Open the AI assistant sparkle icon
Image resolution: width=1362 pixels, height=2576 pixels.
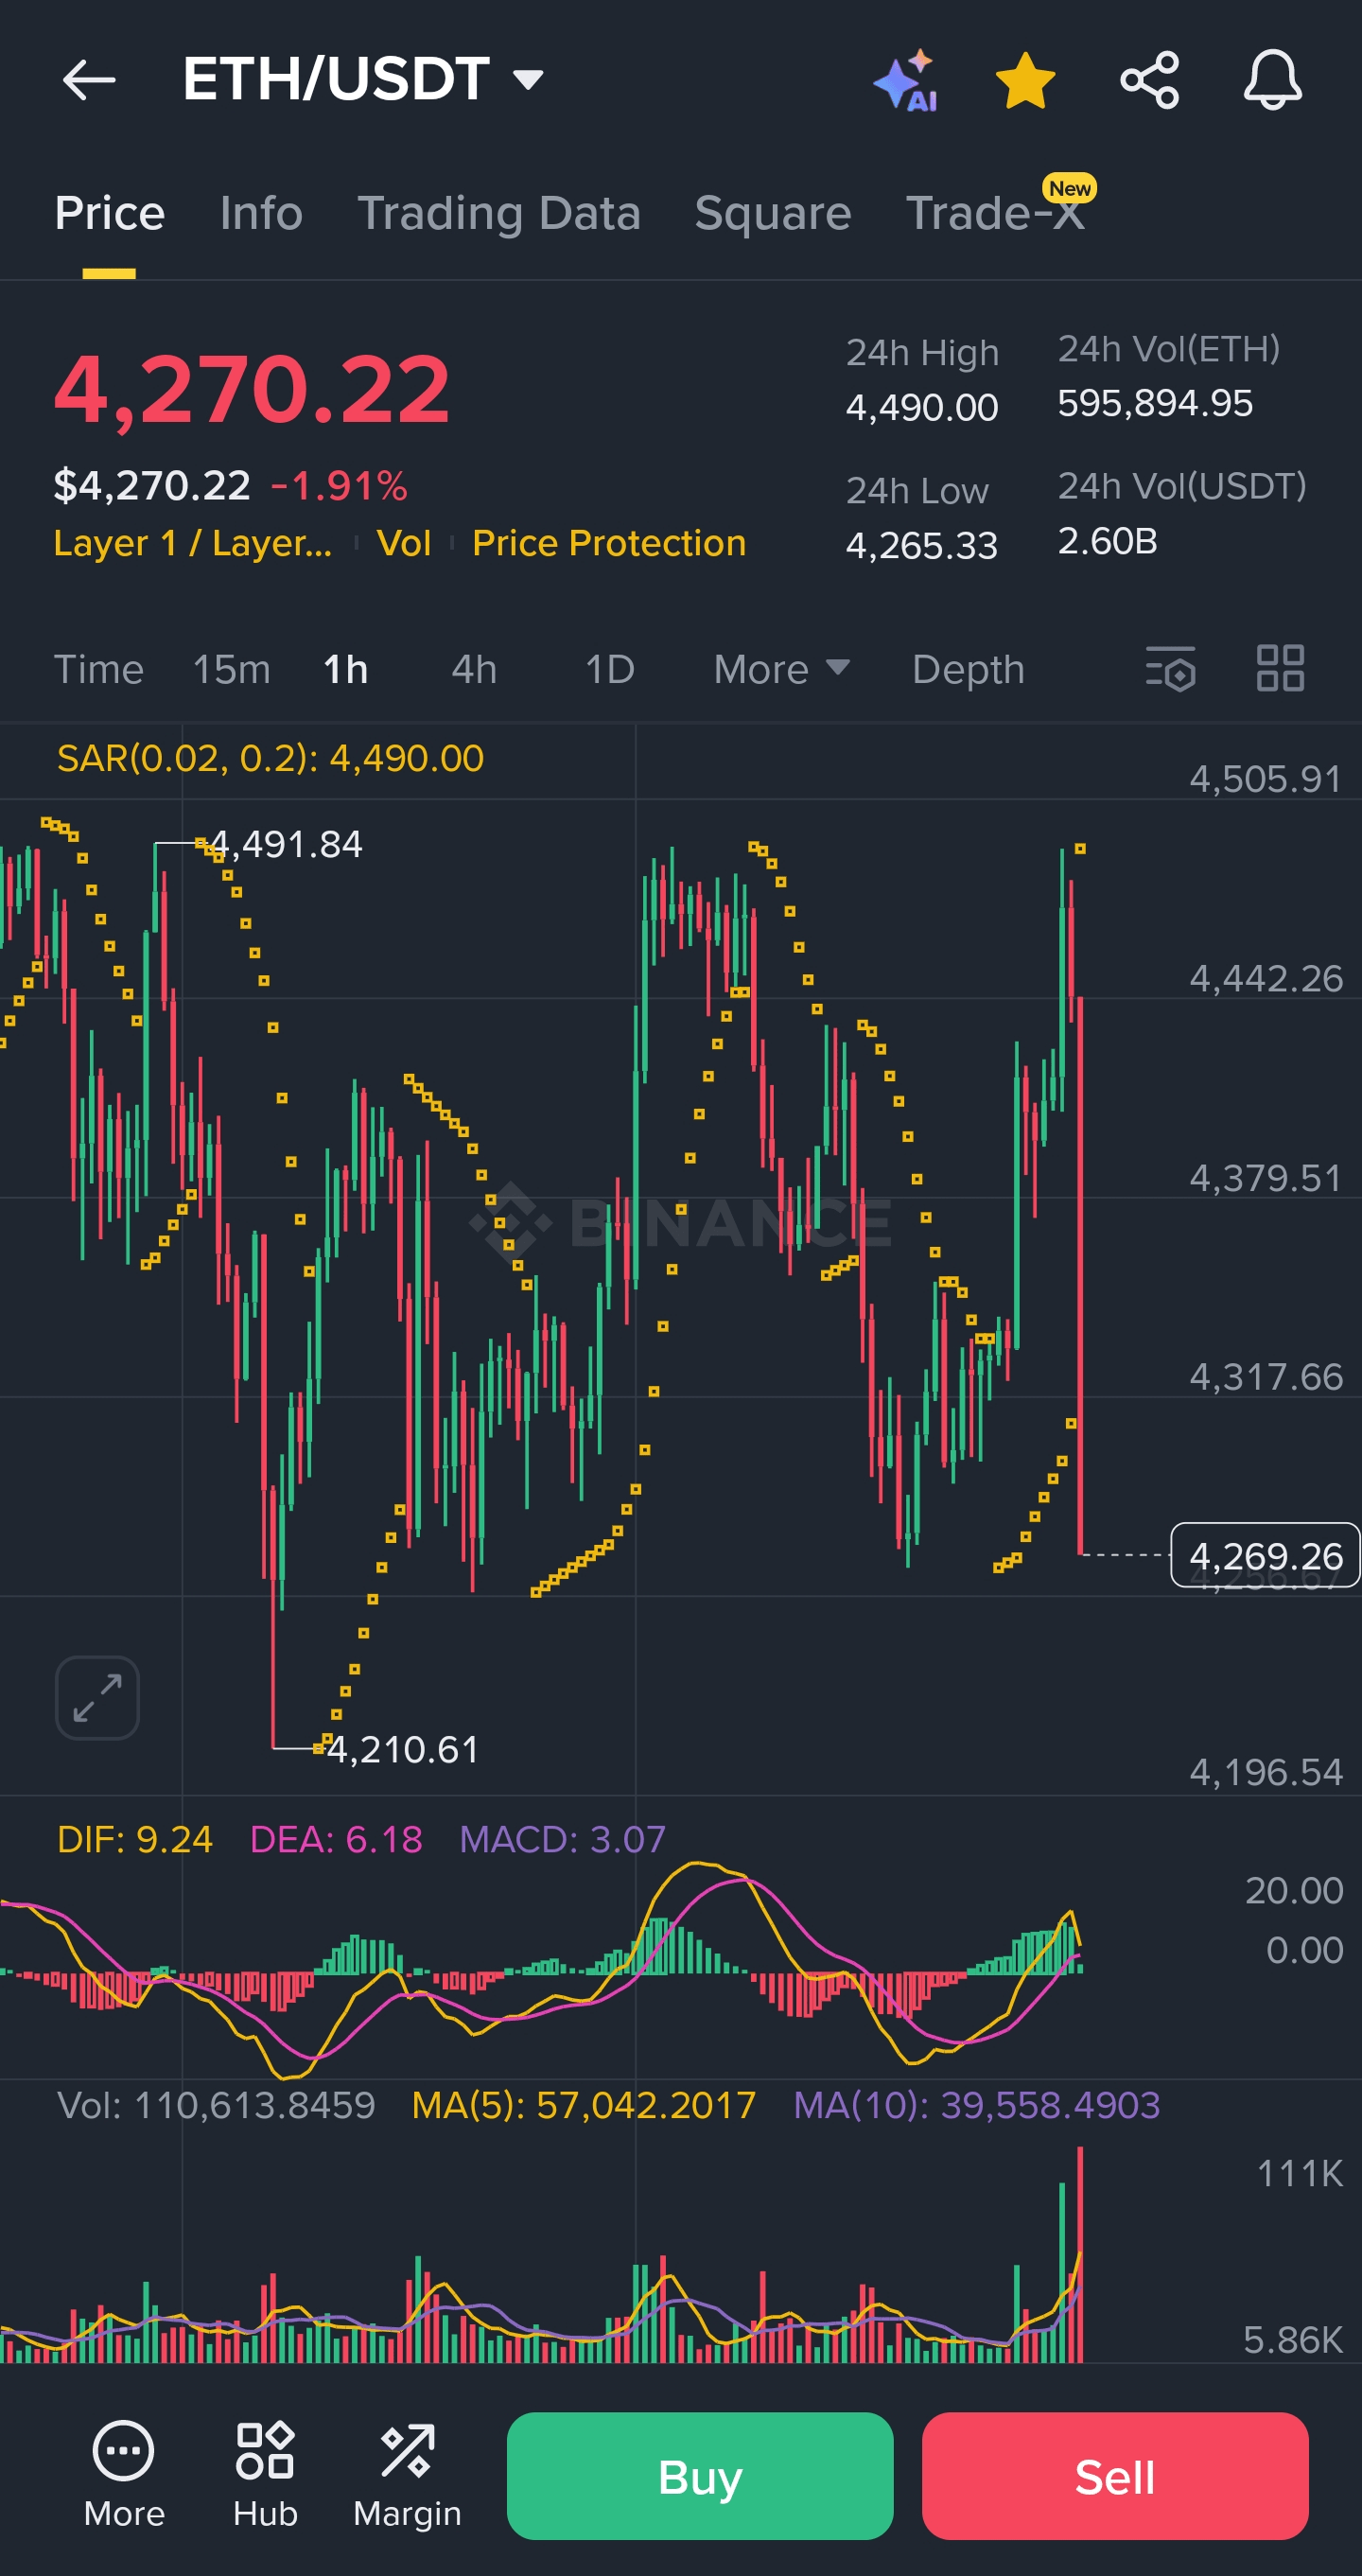point(906,80)
